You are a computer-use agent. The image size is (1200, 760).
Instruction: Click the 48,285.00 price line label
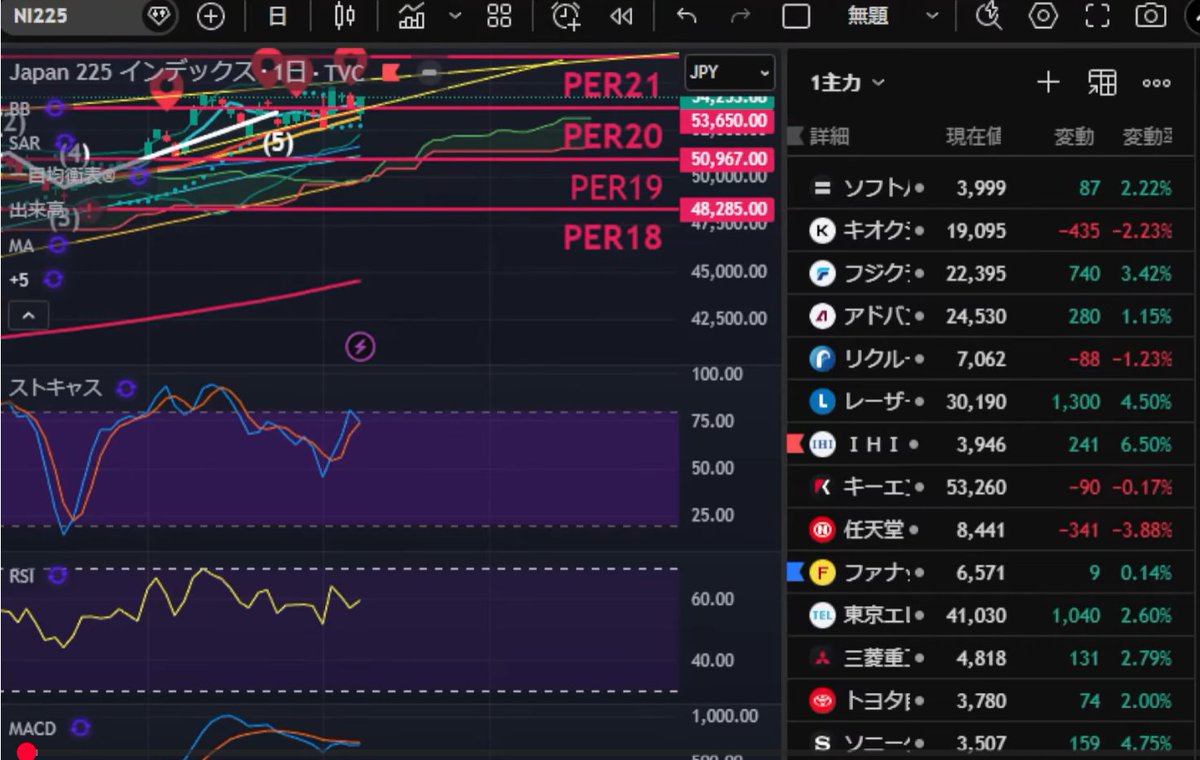pos(727,210)
